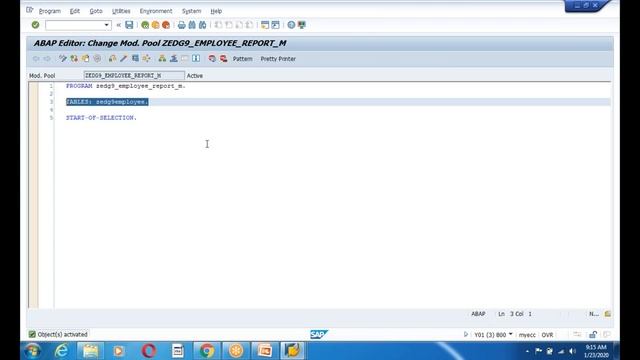Screen dimensions: 640x360
Task: Click the Mod. Pool name field
Action: pyautogui.click(x=134, y=76)
